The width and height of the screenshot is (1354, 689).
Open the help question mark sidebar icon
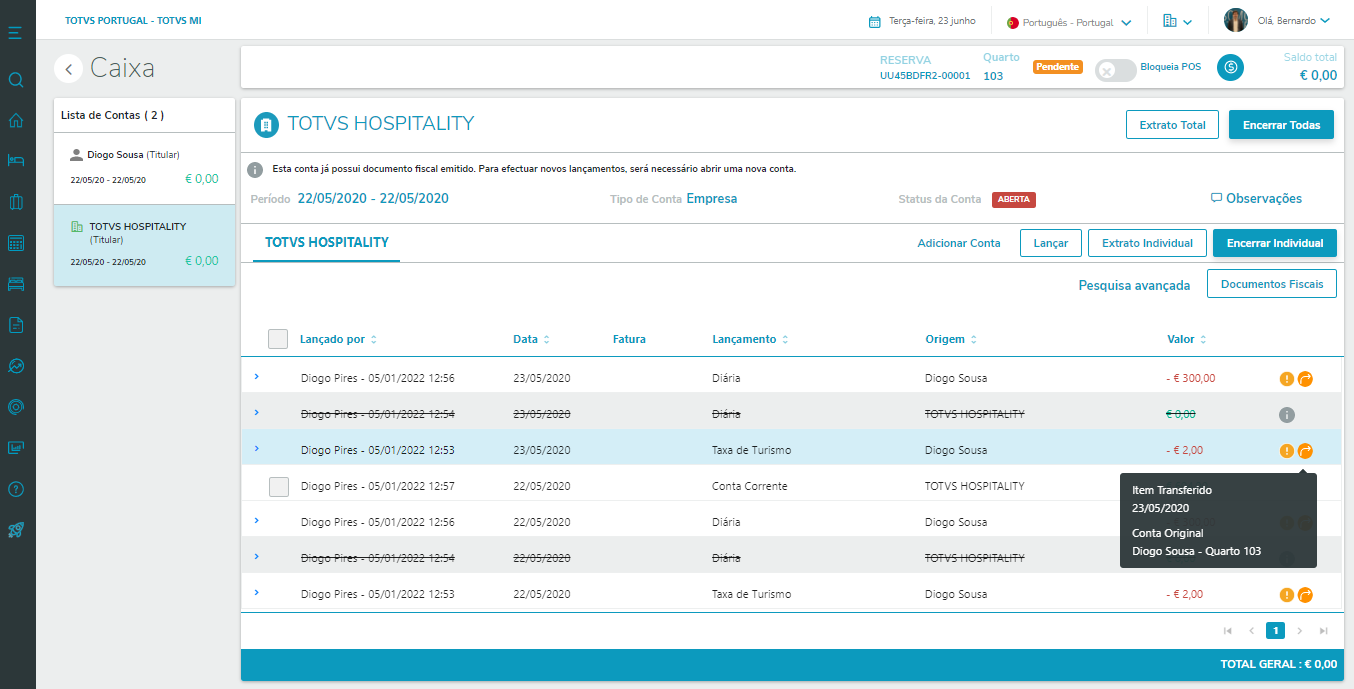click(15, 489)
